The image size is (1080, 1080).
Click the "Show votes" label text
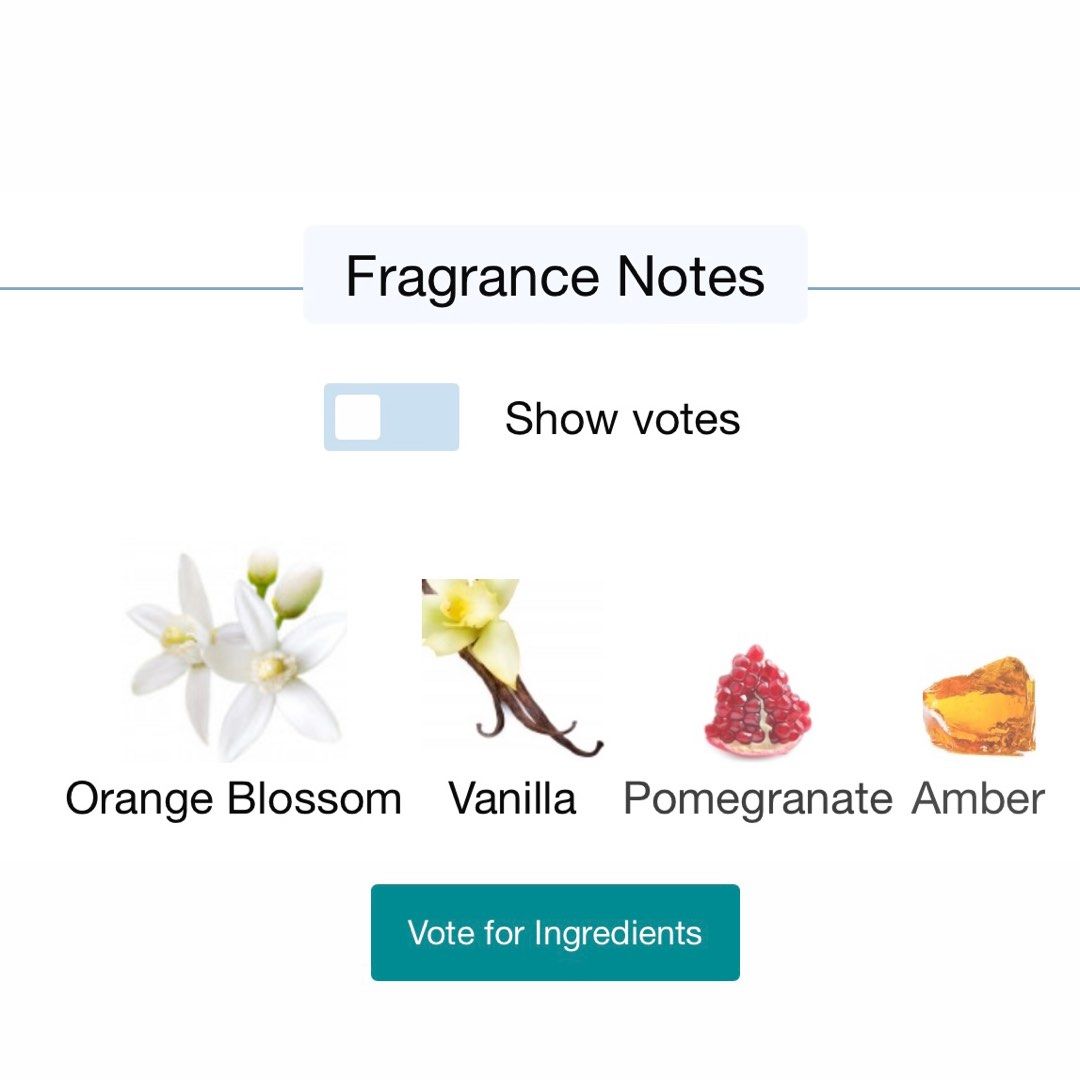tap(622, 418)
